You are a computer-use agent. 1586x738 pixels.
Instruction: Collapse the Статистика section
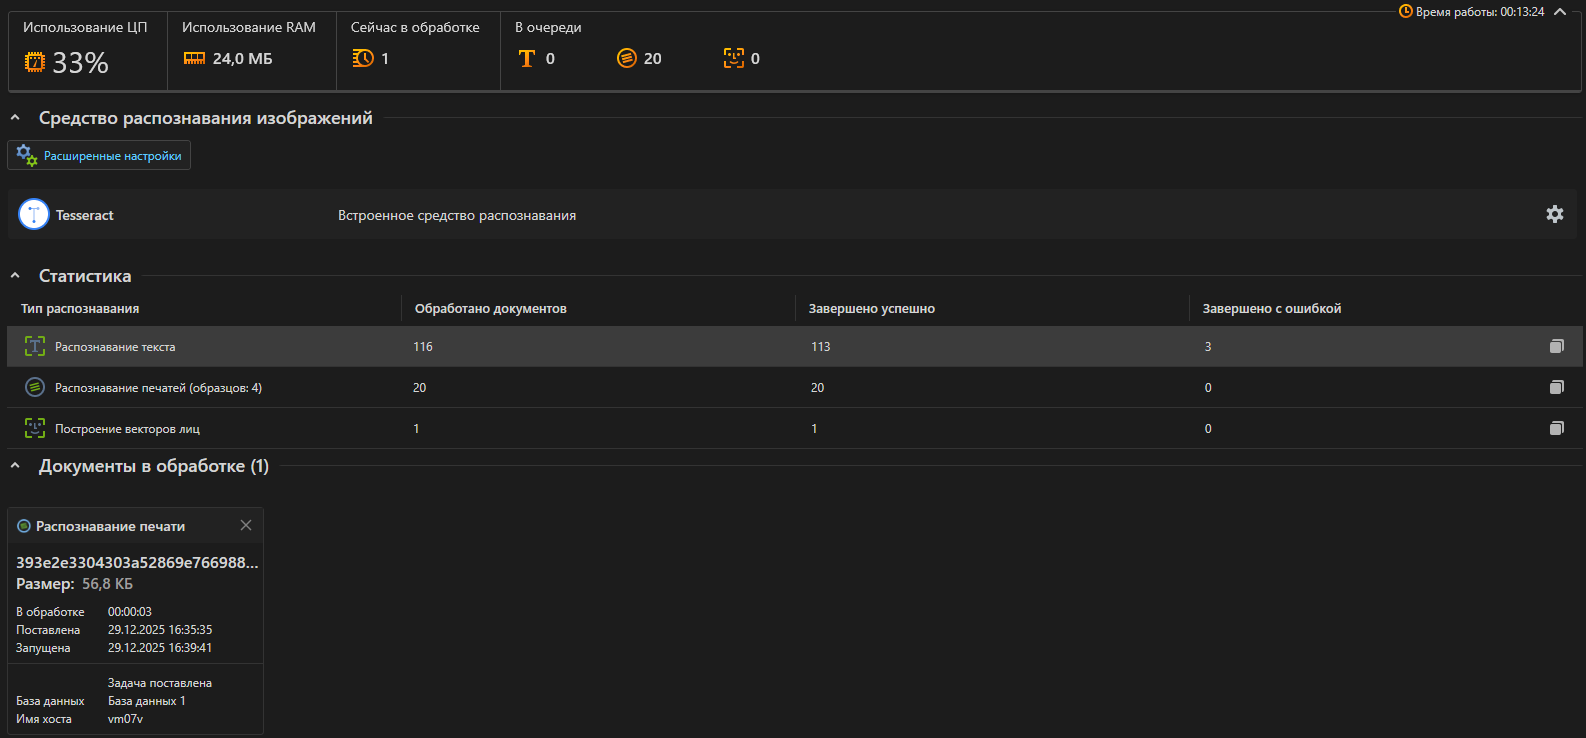[x=15, y=276]
